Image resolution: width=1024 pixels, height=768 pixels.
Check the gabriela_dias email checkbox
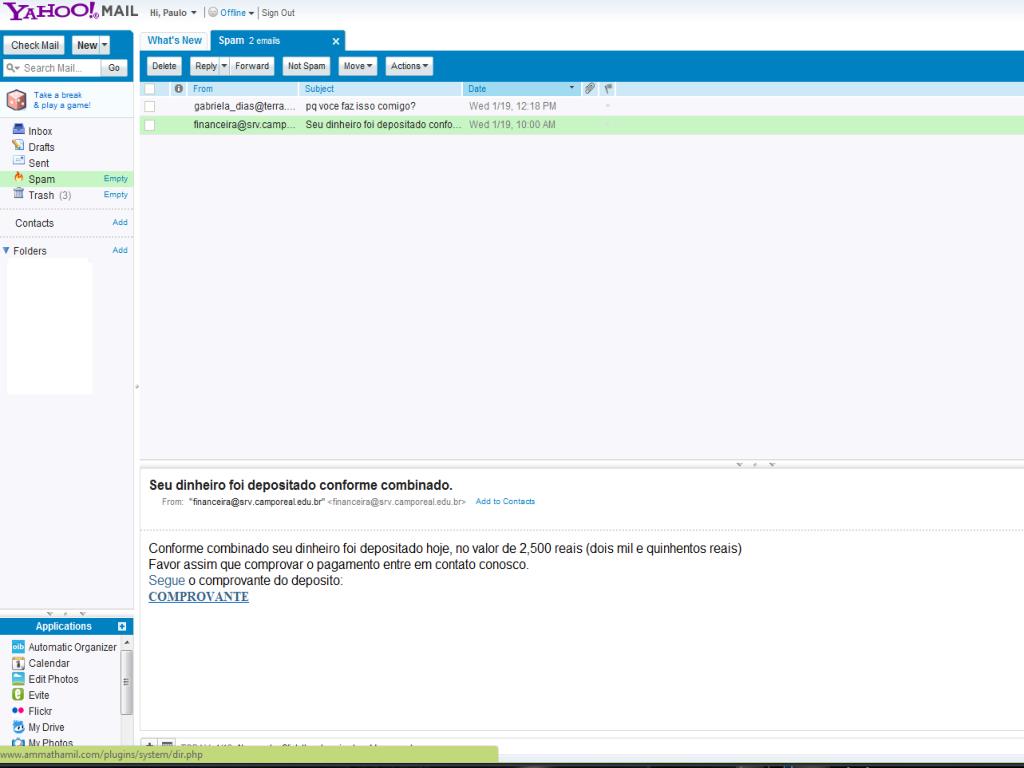pyautogui.click(x=150, y=106)
